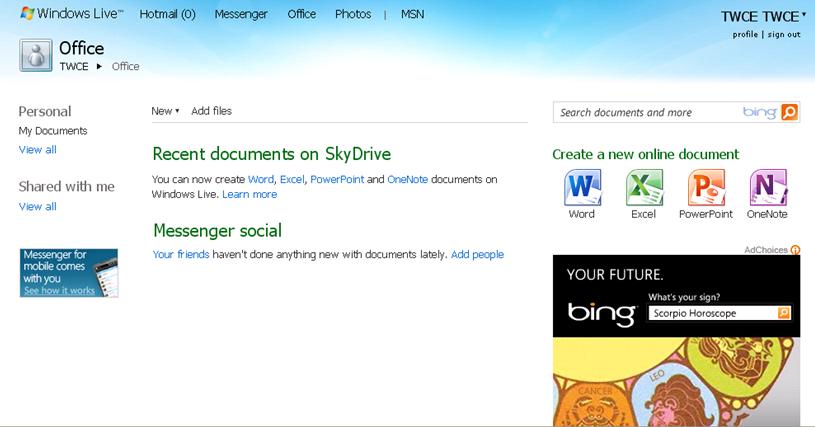Click See how it works link
Screen dimensions: 815x427
[59, 290]
